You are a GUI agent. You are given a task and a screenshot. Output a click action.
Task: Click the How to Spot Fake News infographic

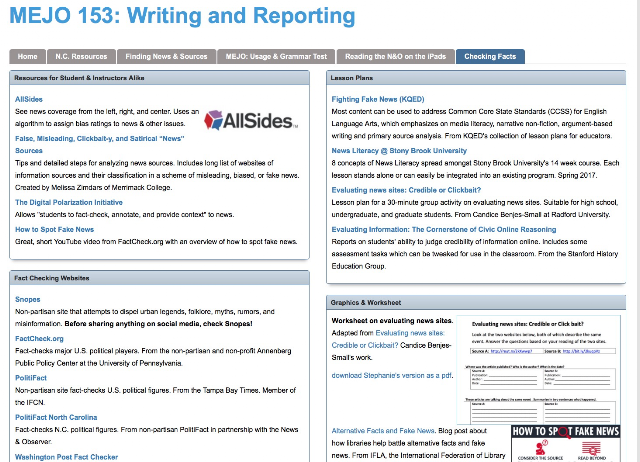pyautogui.click(x=566, y=444)
